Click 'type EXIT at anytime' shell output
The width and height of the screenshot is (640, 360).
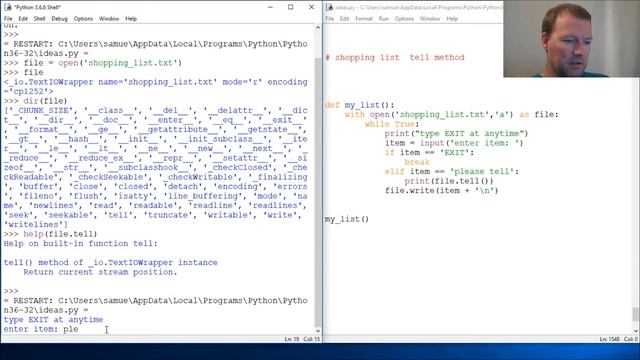click(x=53, y=320)
